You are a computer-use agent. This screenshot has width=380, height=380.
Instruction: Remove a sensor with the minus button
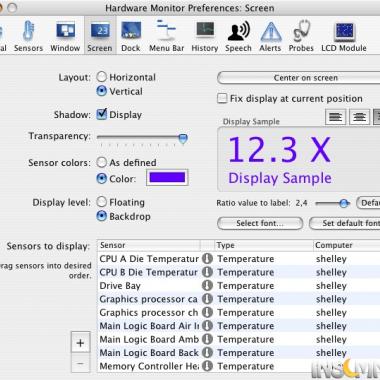80,363
